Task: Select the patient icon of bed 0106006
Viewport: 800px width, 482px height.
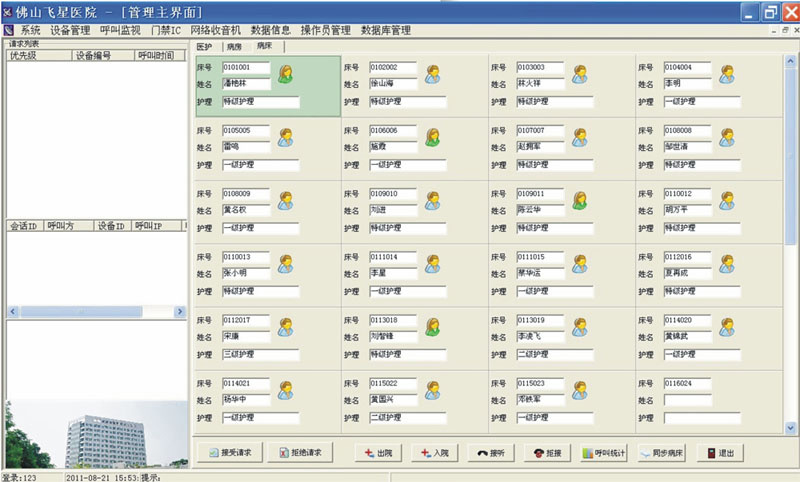Action: click(x=433, y=137)
